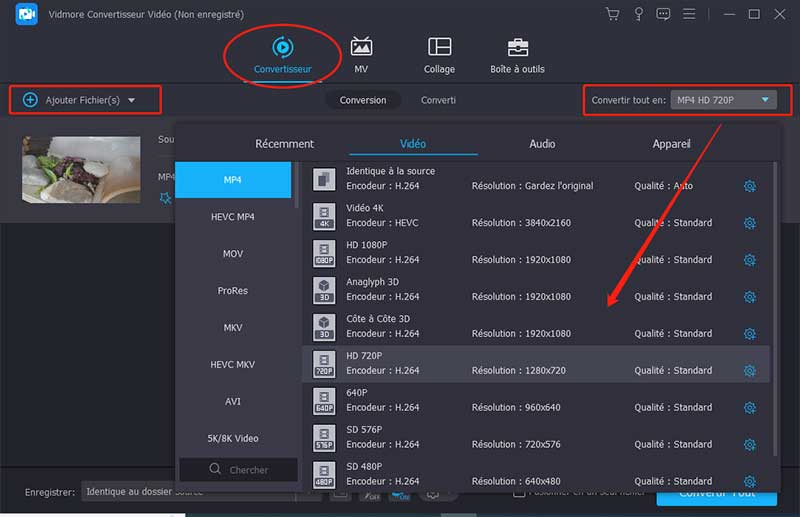Viewport: 800px width, 517px height.
Task: Select MKV in the format list
Action: click(x=233, y=327)
